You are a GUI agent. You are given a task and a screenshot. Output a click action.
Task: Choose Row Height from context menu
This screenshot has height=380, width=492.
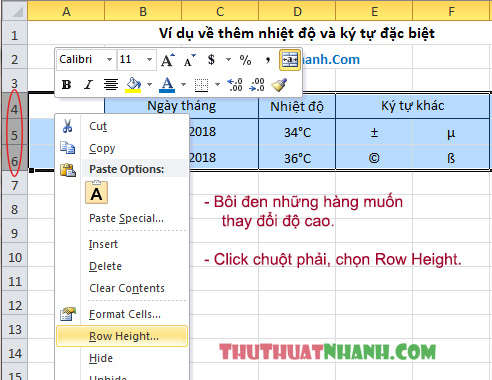(x=122, y=336)
